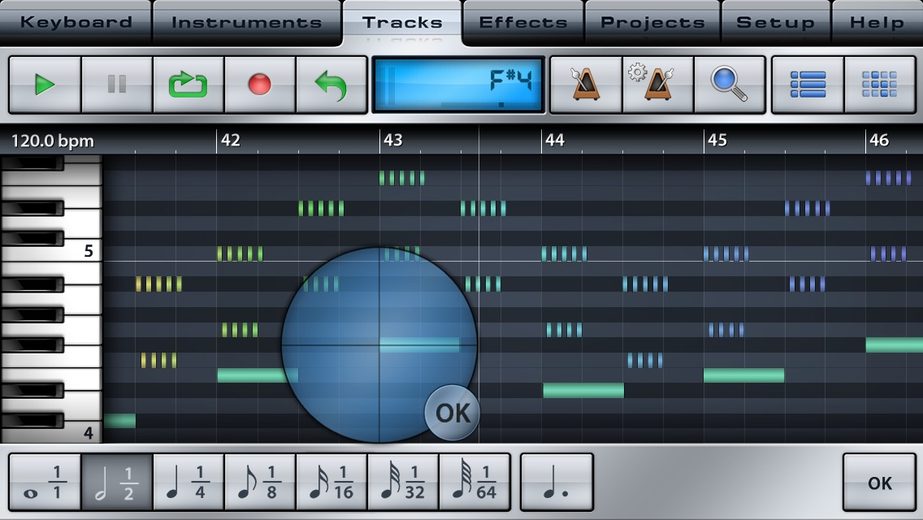This screenshot has width=923, height=520.
Task: Open the Projects tab
Action: [652, 22]
